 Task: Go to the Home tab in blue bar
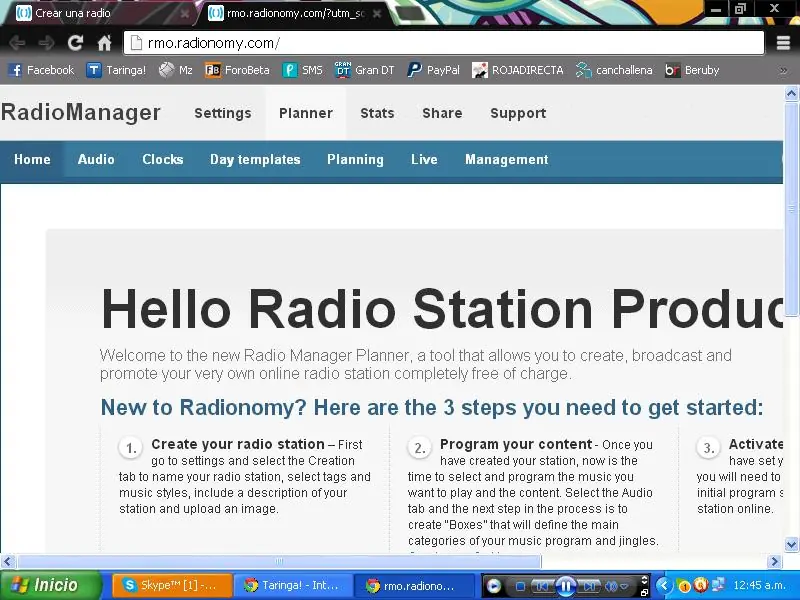point(32,159)
